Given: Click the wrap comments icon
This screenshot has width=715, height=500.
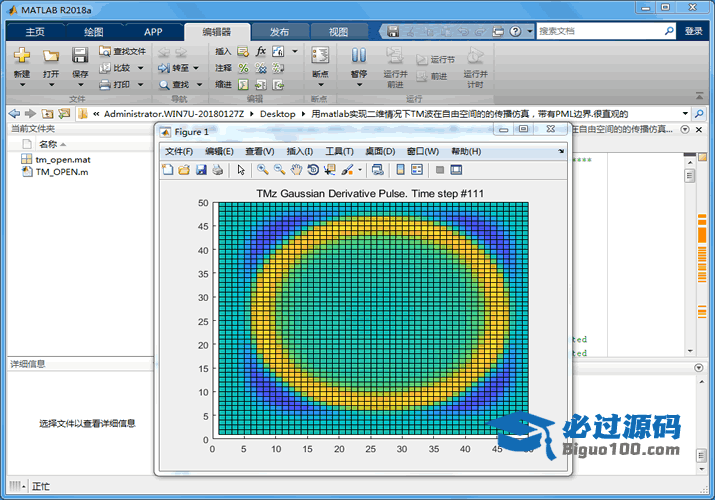Looking at the screenshot, I should click(x=278, y=68).
